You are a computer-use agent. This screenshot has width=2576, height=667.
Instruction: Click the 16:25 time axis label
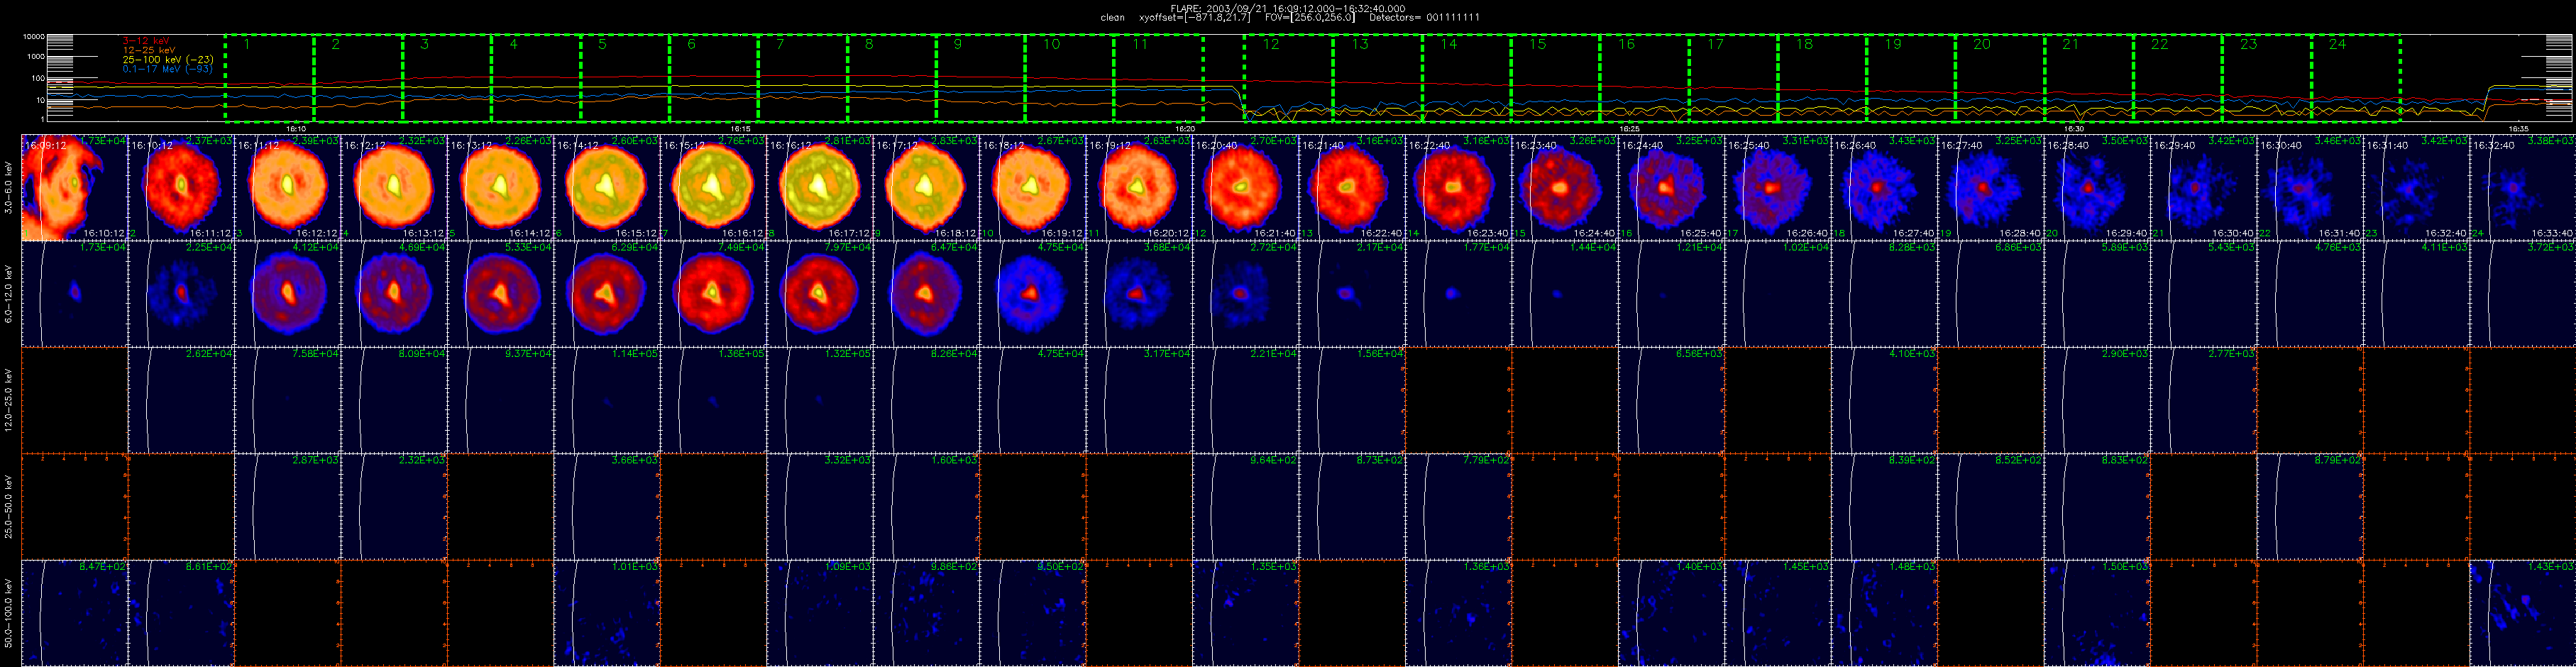pyautogui.click(x=1629, y=129)
